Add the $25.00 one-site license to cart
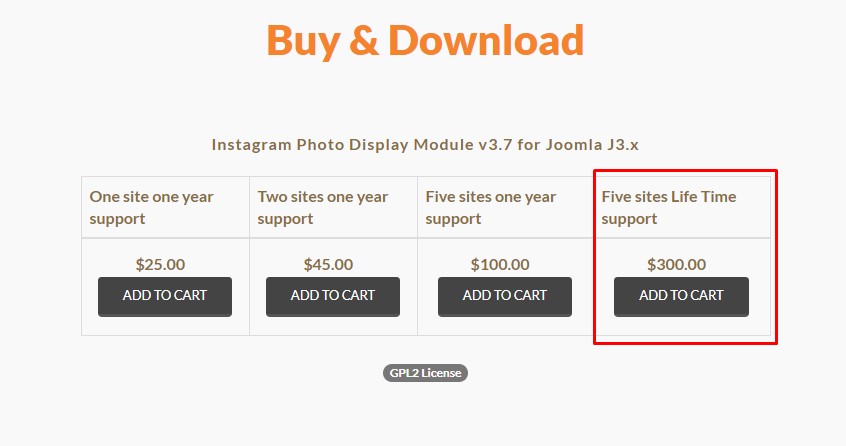This screenshot has height=446, width=846. [x=165, y=297]
